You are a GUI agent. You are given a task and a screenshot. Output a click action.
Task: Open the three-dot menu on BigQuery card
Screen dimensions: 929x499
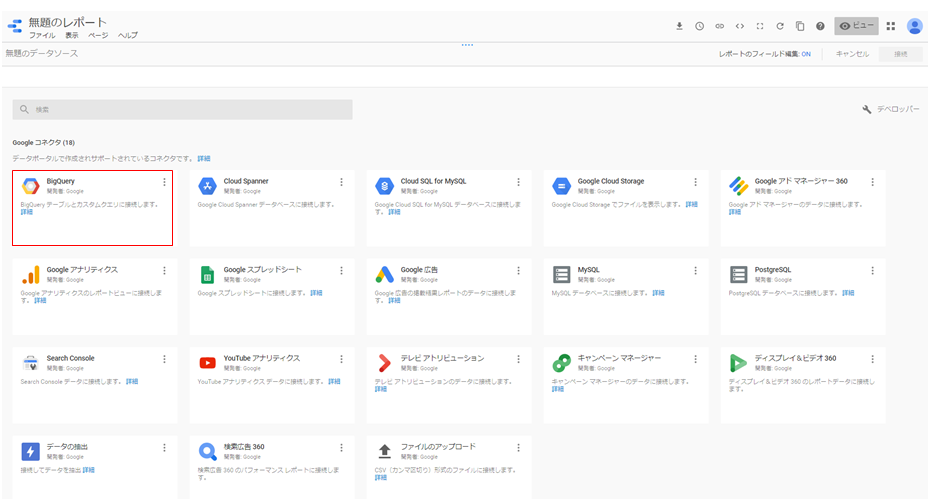tap(164, 182)
